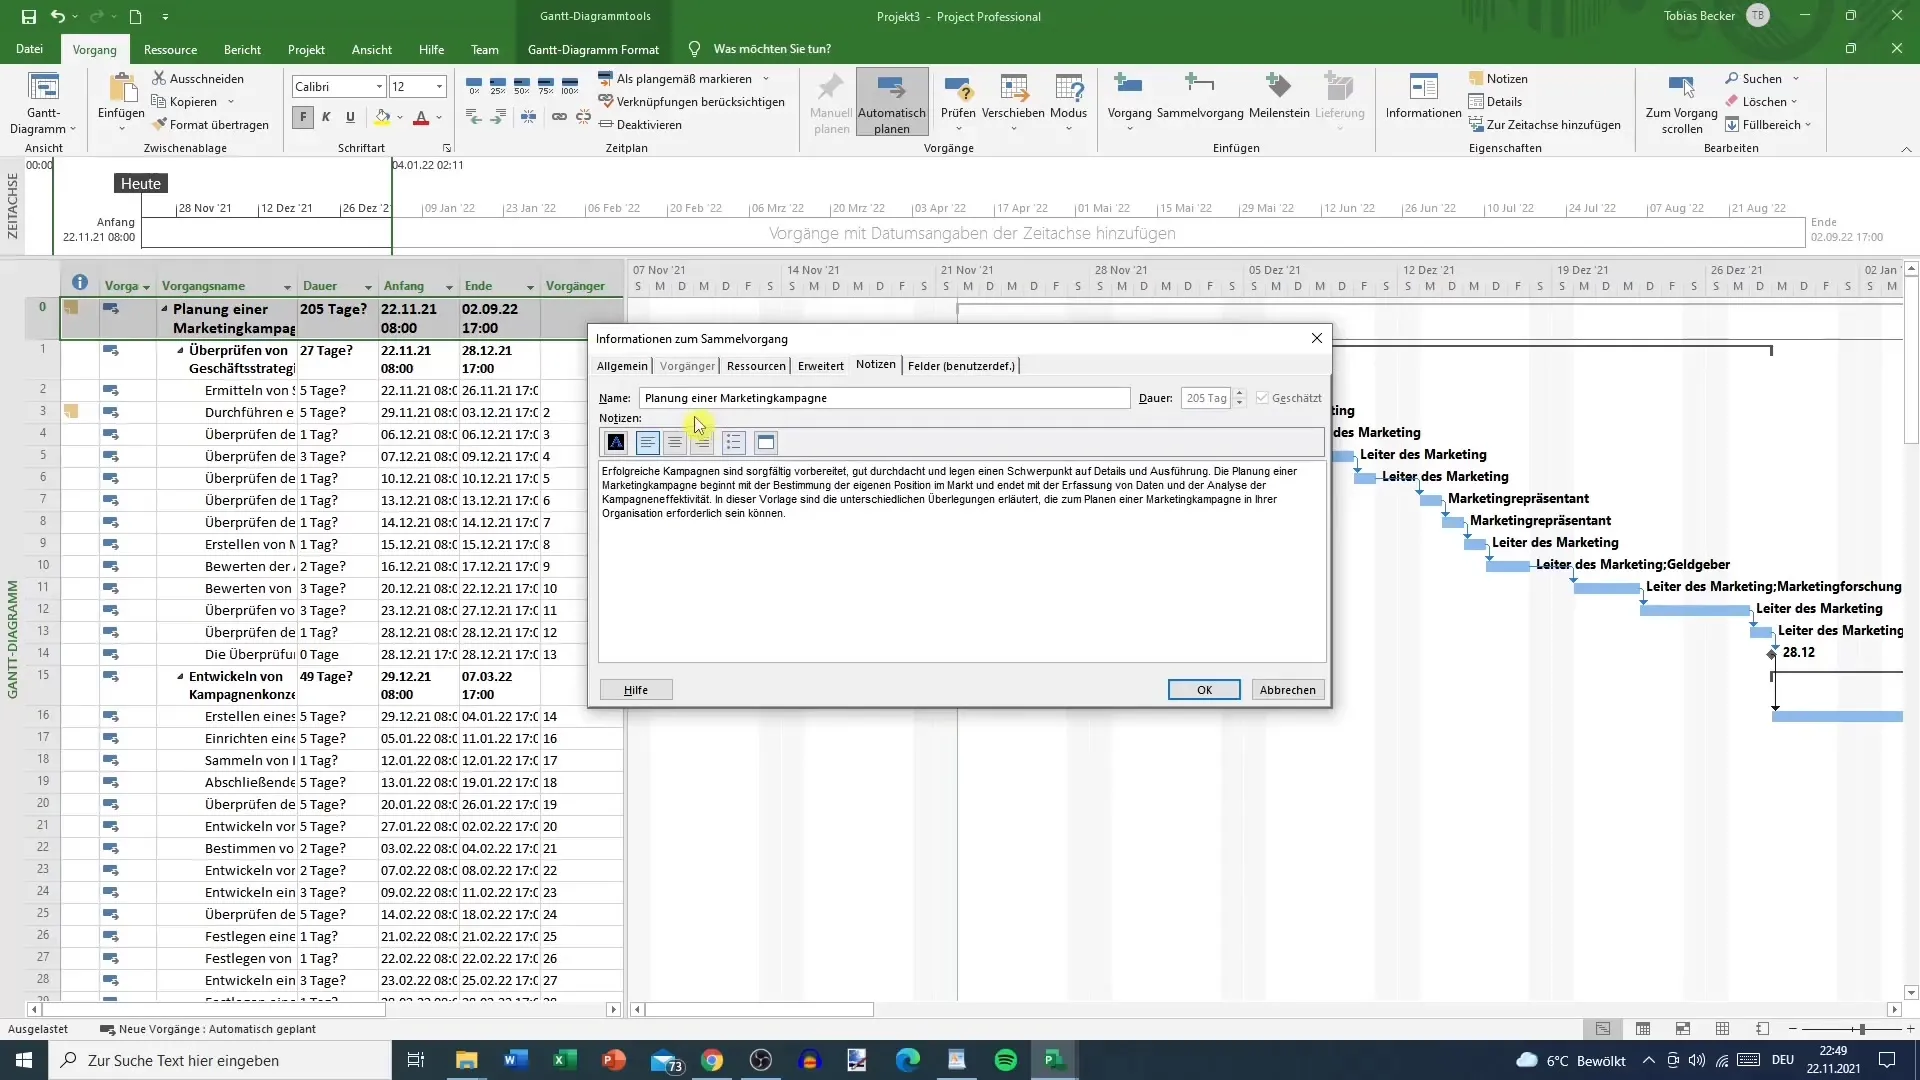The image size is (1920, 1080).
Task: Open Spotify from the taskbar
Action: [1006, 1060]
